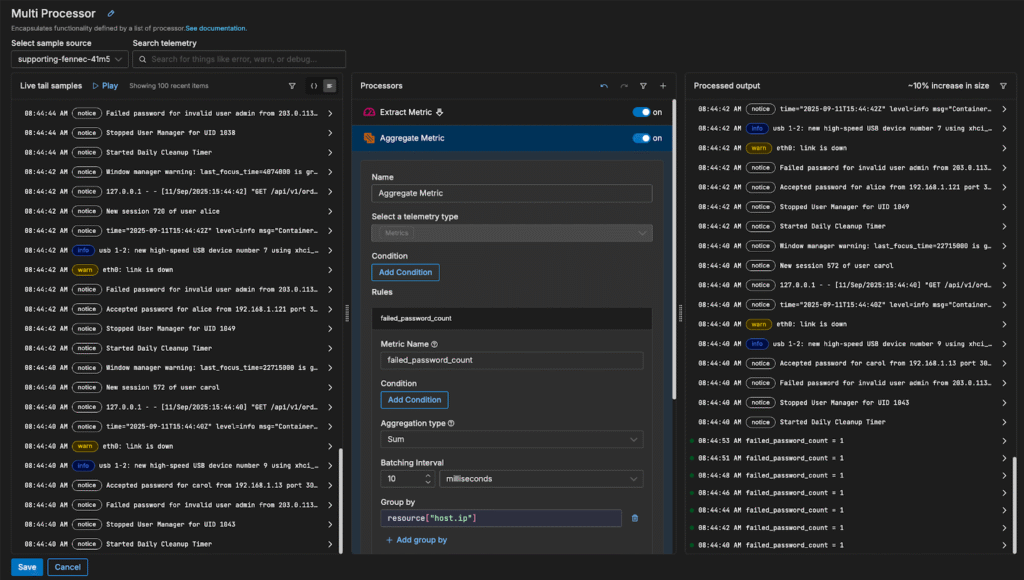Click the pencil icon beside Multi Processor title
This screenshot has width=1024, height=580.
[111, 14]
